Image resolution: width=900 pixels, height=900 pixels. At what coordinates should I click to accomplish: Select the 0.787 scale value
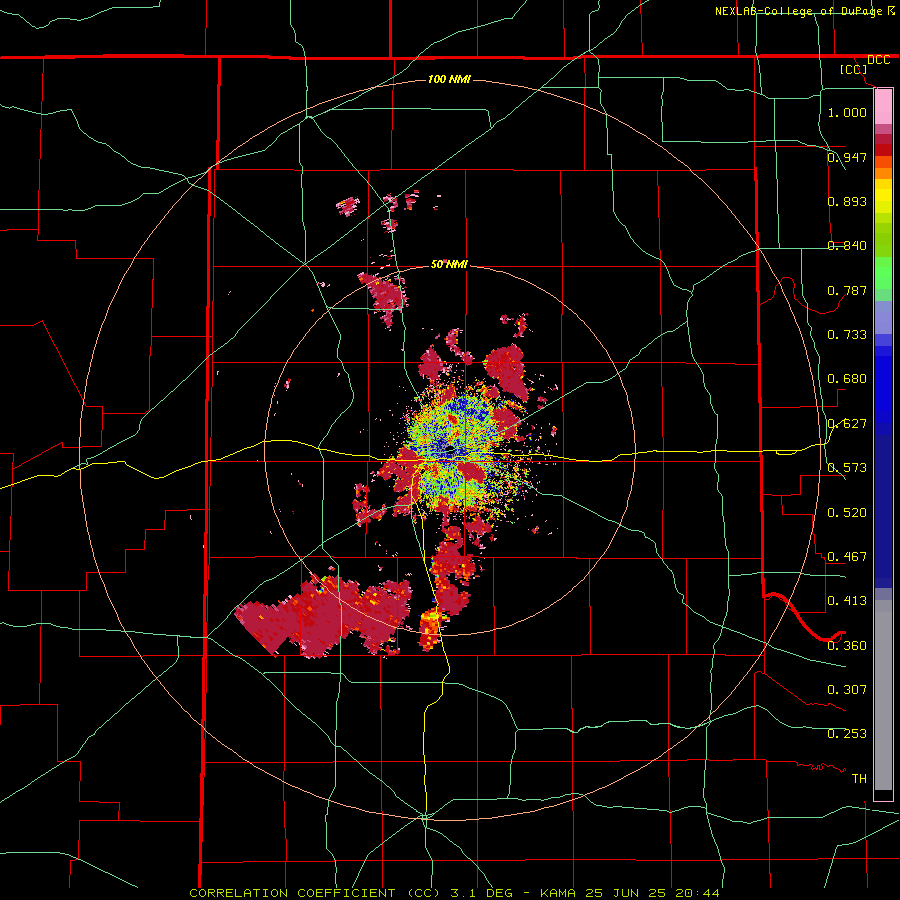[847, 290]
